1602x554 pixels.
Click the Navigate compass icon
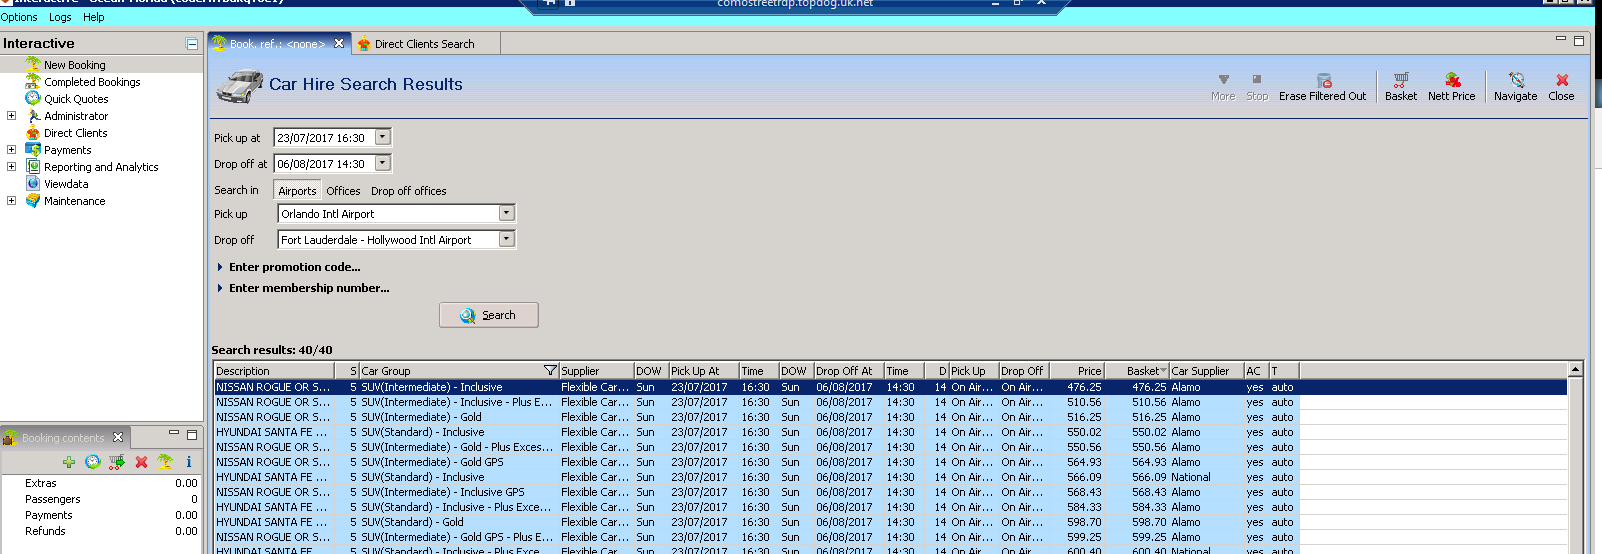1516,80
